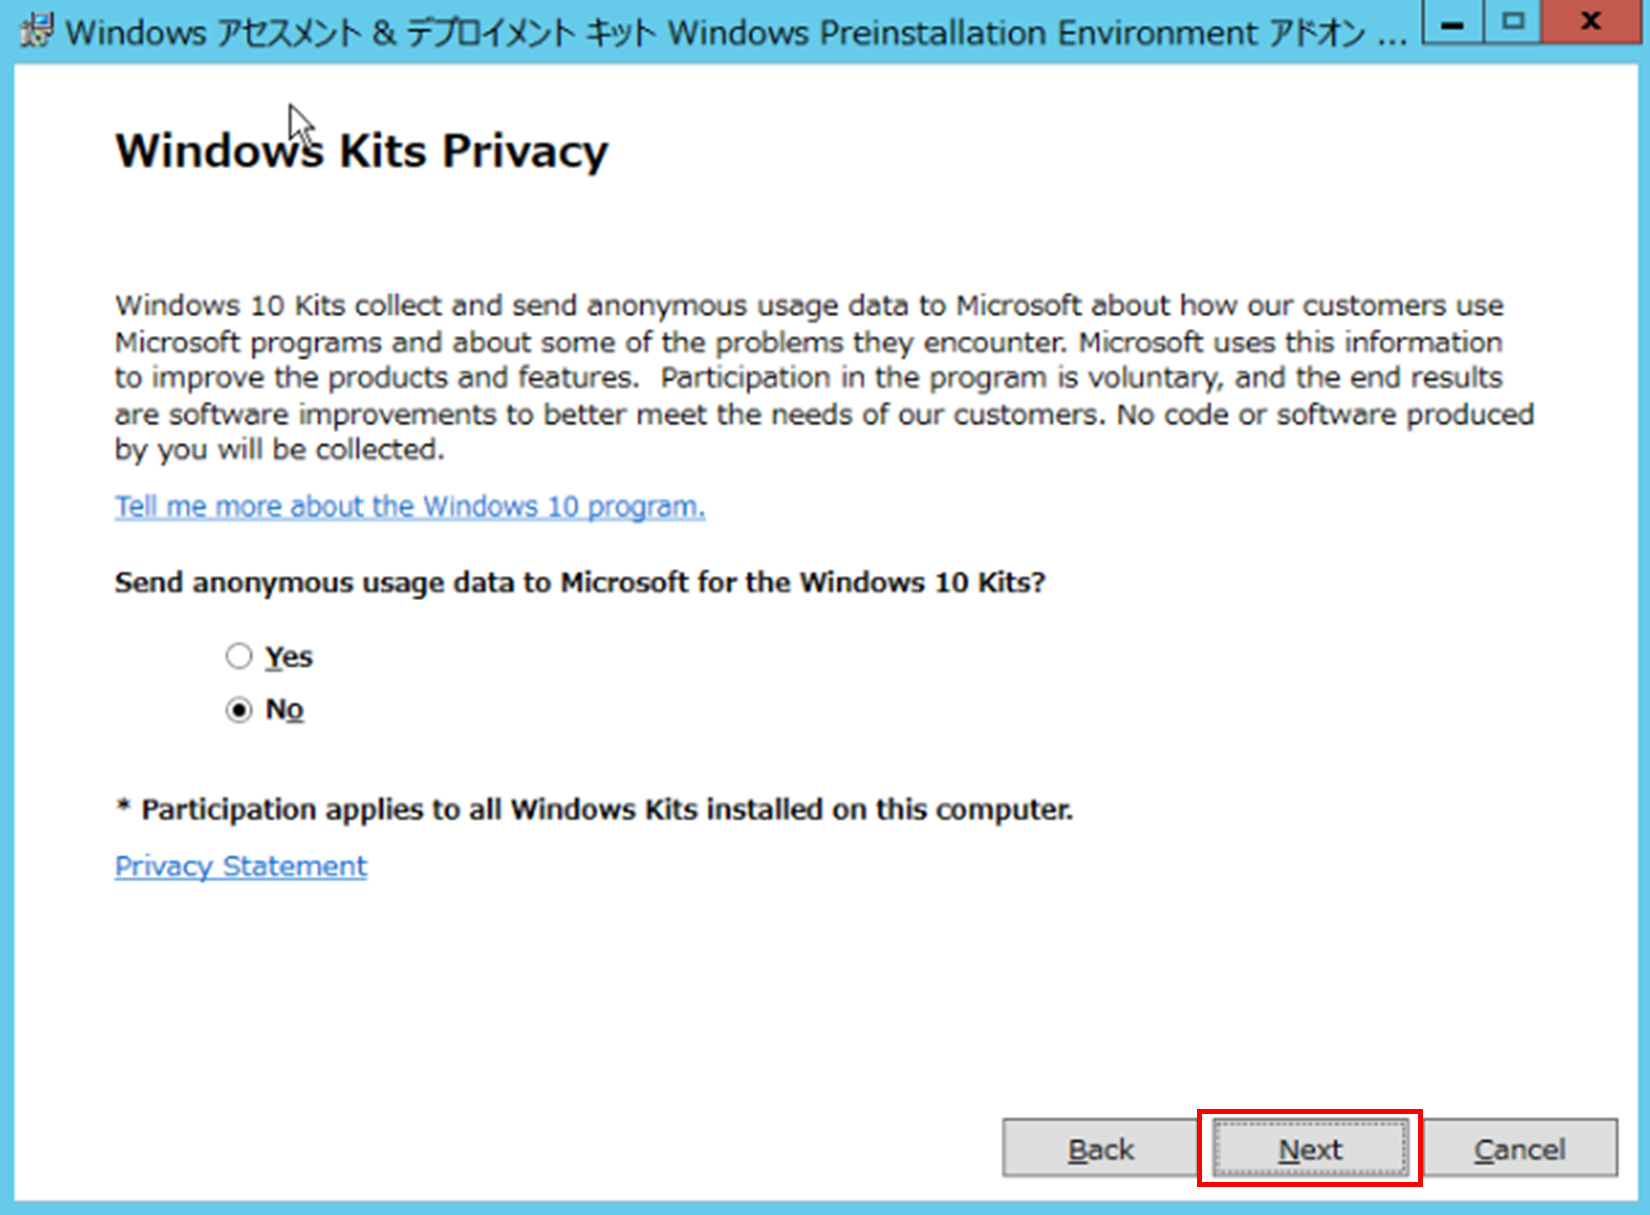Image resolution: width=1650 pixels, height=1215 pixels.
Task: Maximize the setup window
Action: point(1514,22)
